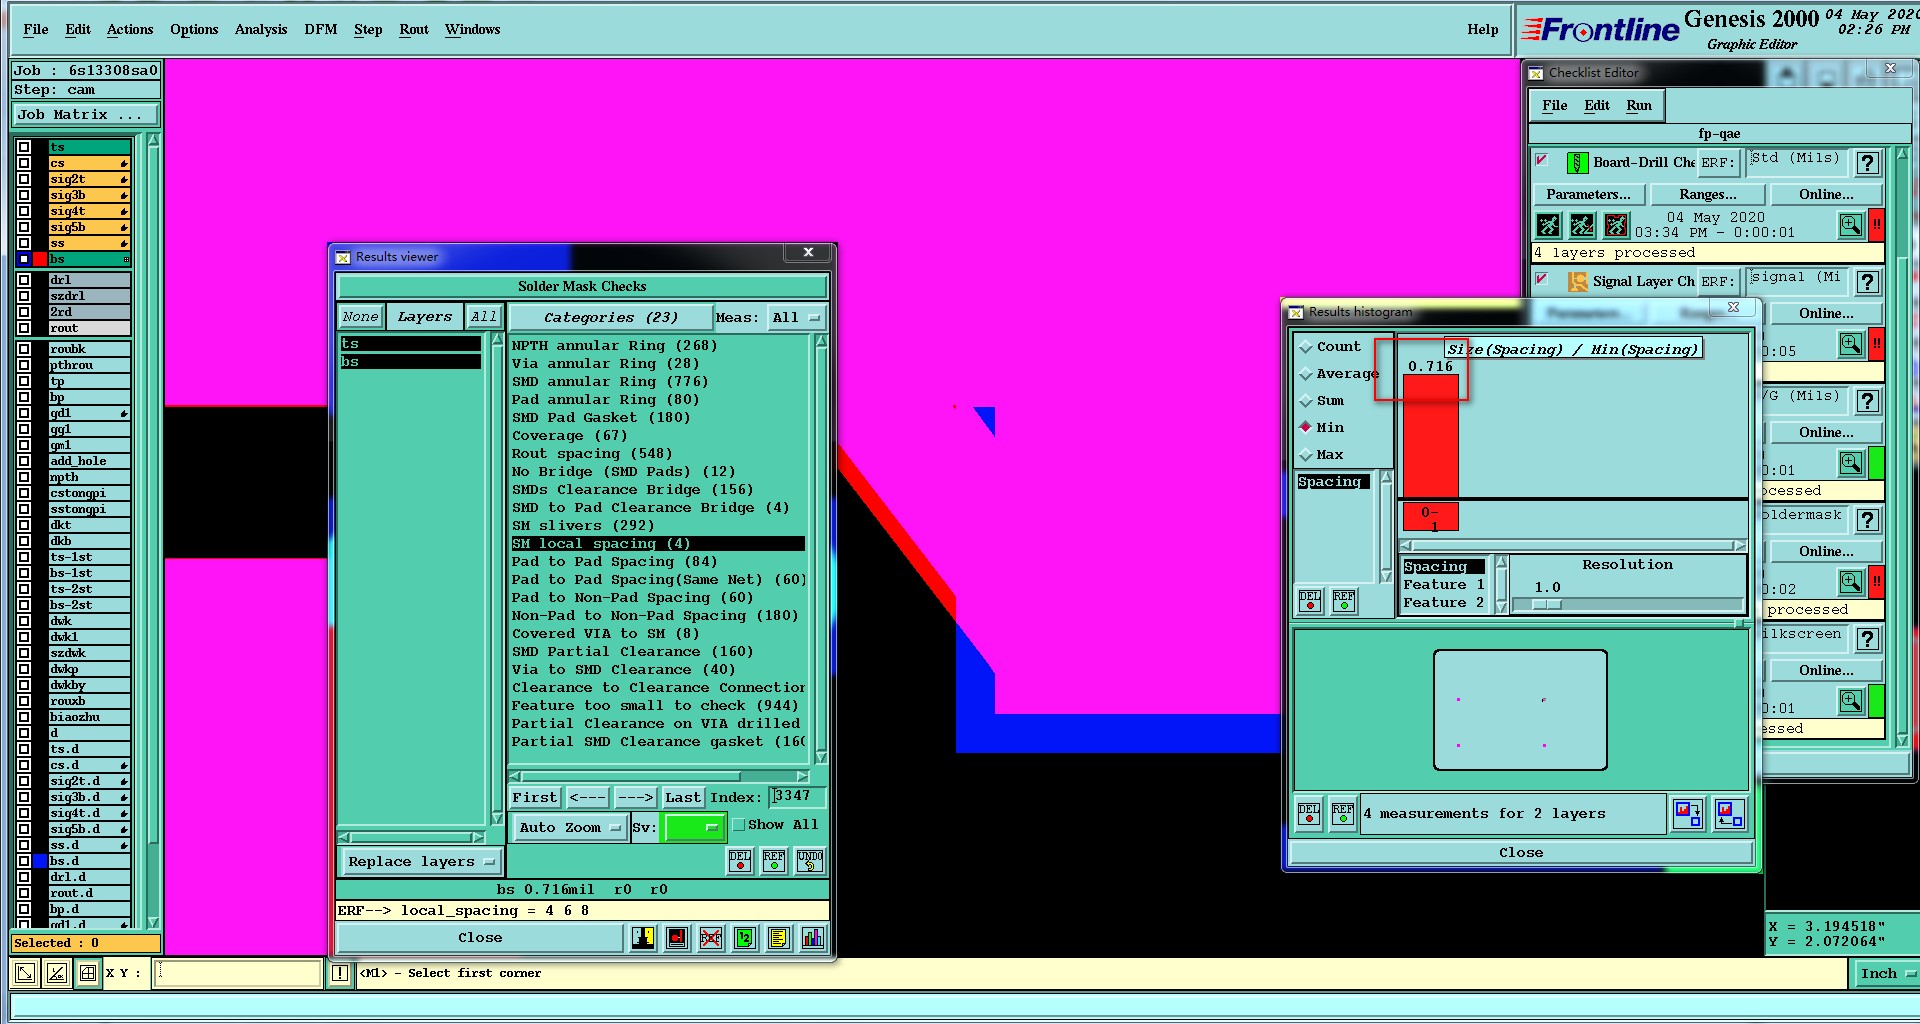Select the Max radio option
Viewport: 1920px width, 1024px height.
(1306, 455)
